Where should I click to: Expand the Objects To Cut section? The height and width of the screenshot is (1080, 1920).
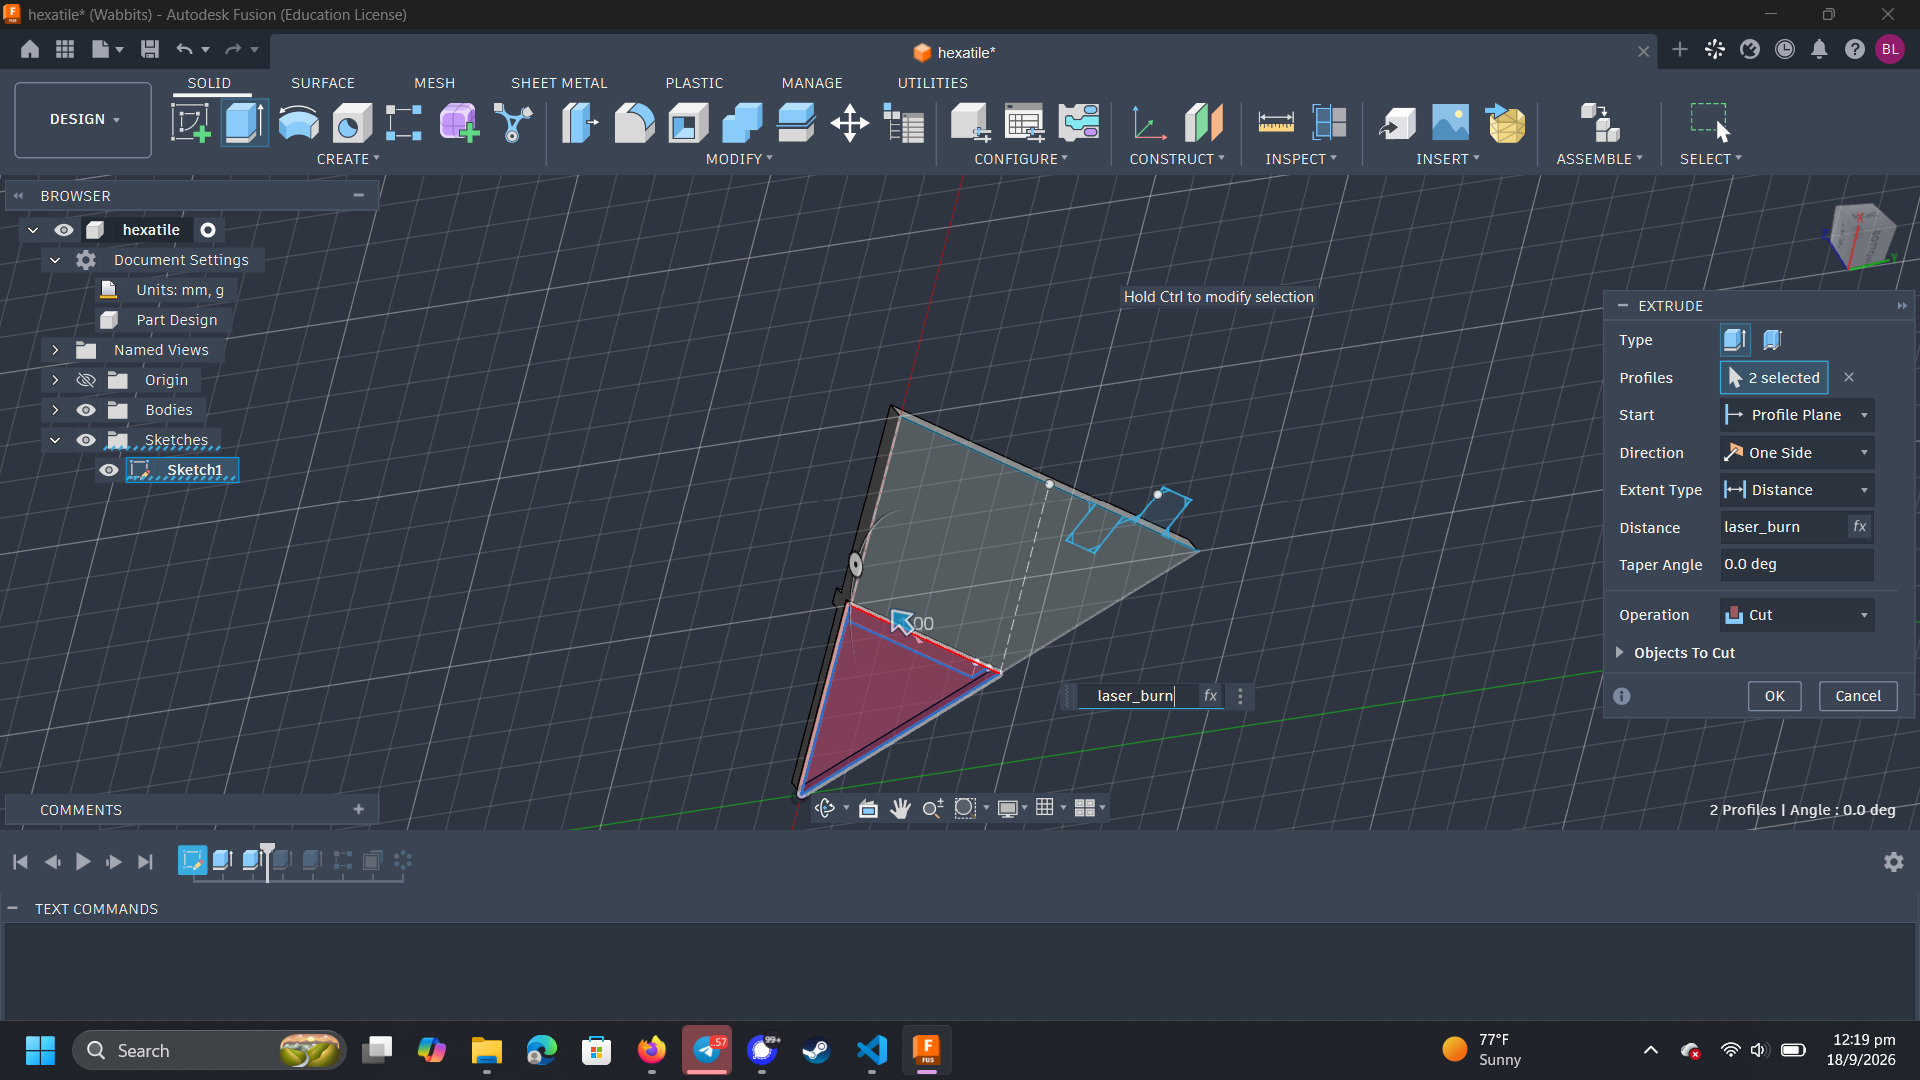click(1619, 652)
